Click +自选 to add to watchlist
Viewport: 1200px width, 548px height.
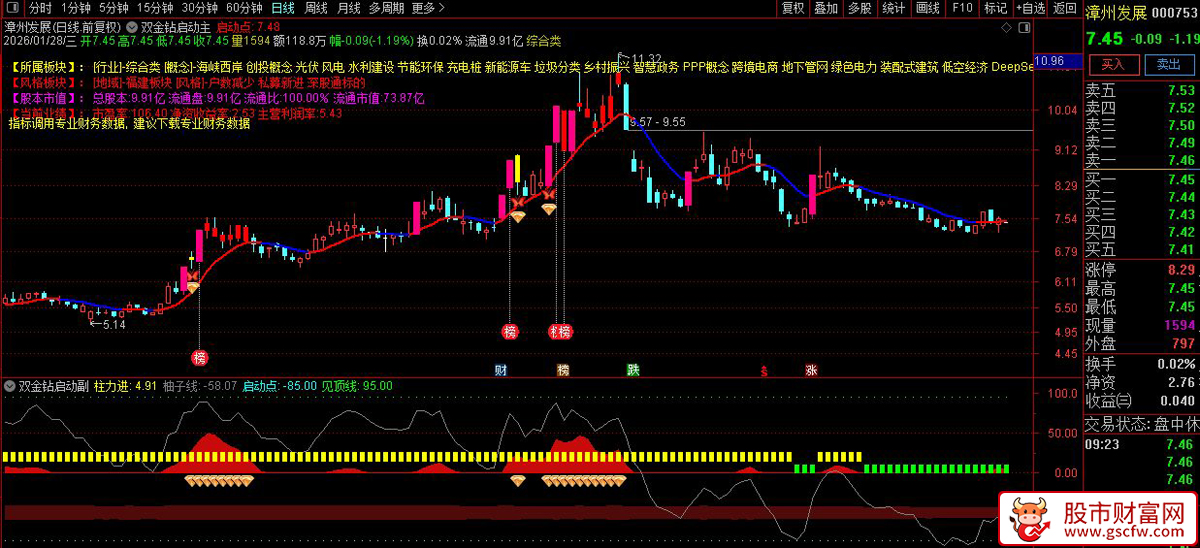(x=1030, y=8)
